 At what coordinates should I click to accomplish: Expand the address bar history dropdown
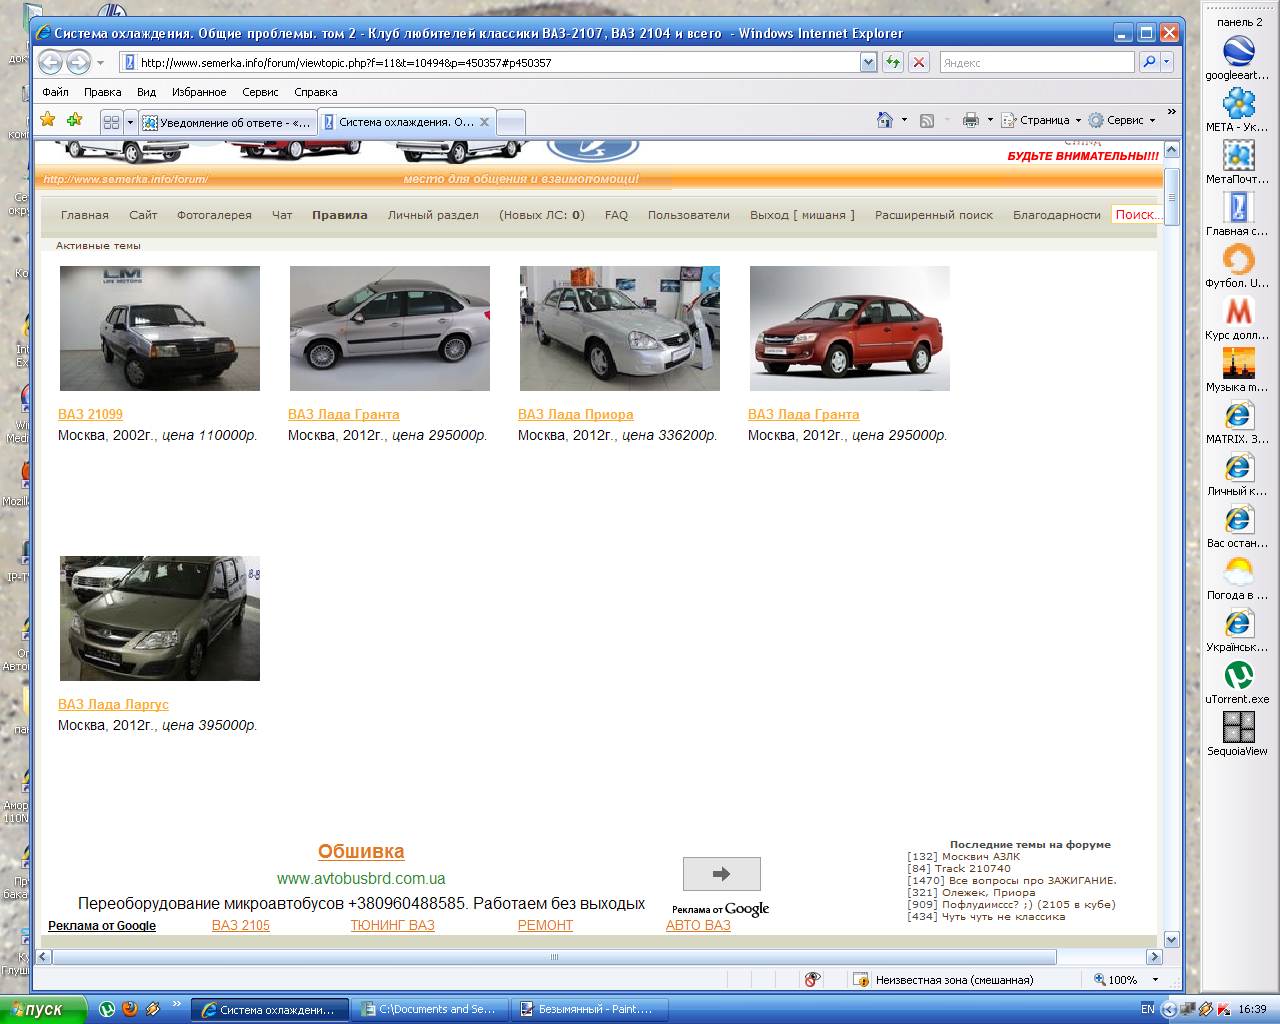(868, 62)
